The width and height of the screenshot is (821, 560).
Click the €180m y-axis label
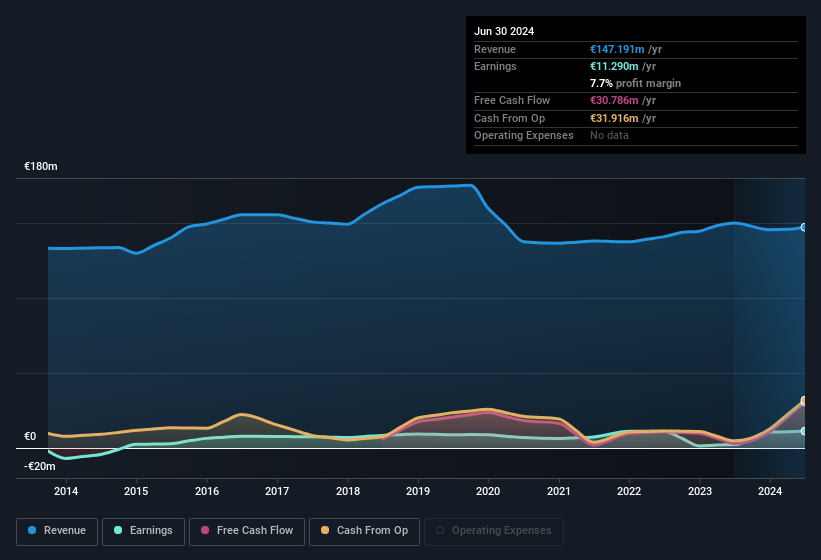pos(41,166)
